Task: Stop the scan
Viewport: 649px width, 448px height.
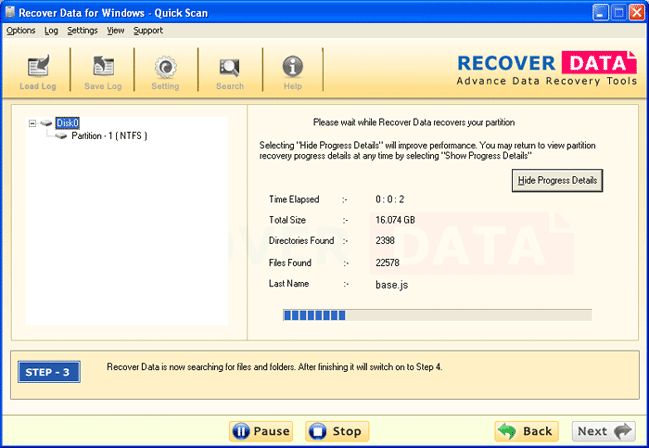Action: point(337,431)
